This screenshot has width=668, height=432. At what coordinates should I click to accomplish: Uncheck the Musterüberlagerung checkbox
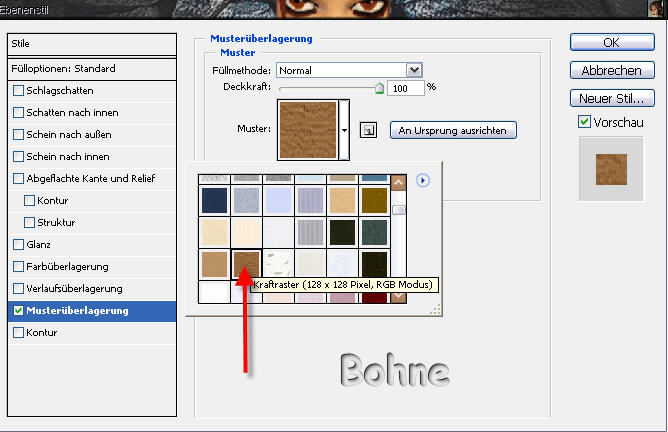(x=19, y=311)
